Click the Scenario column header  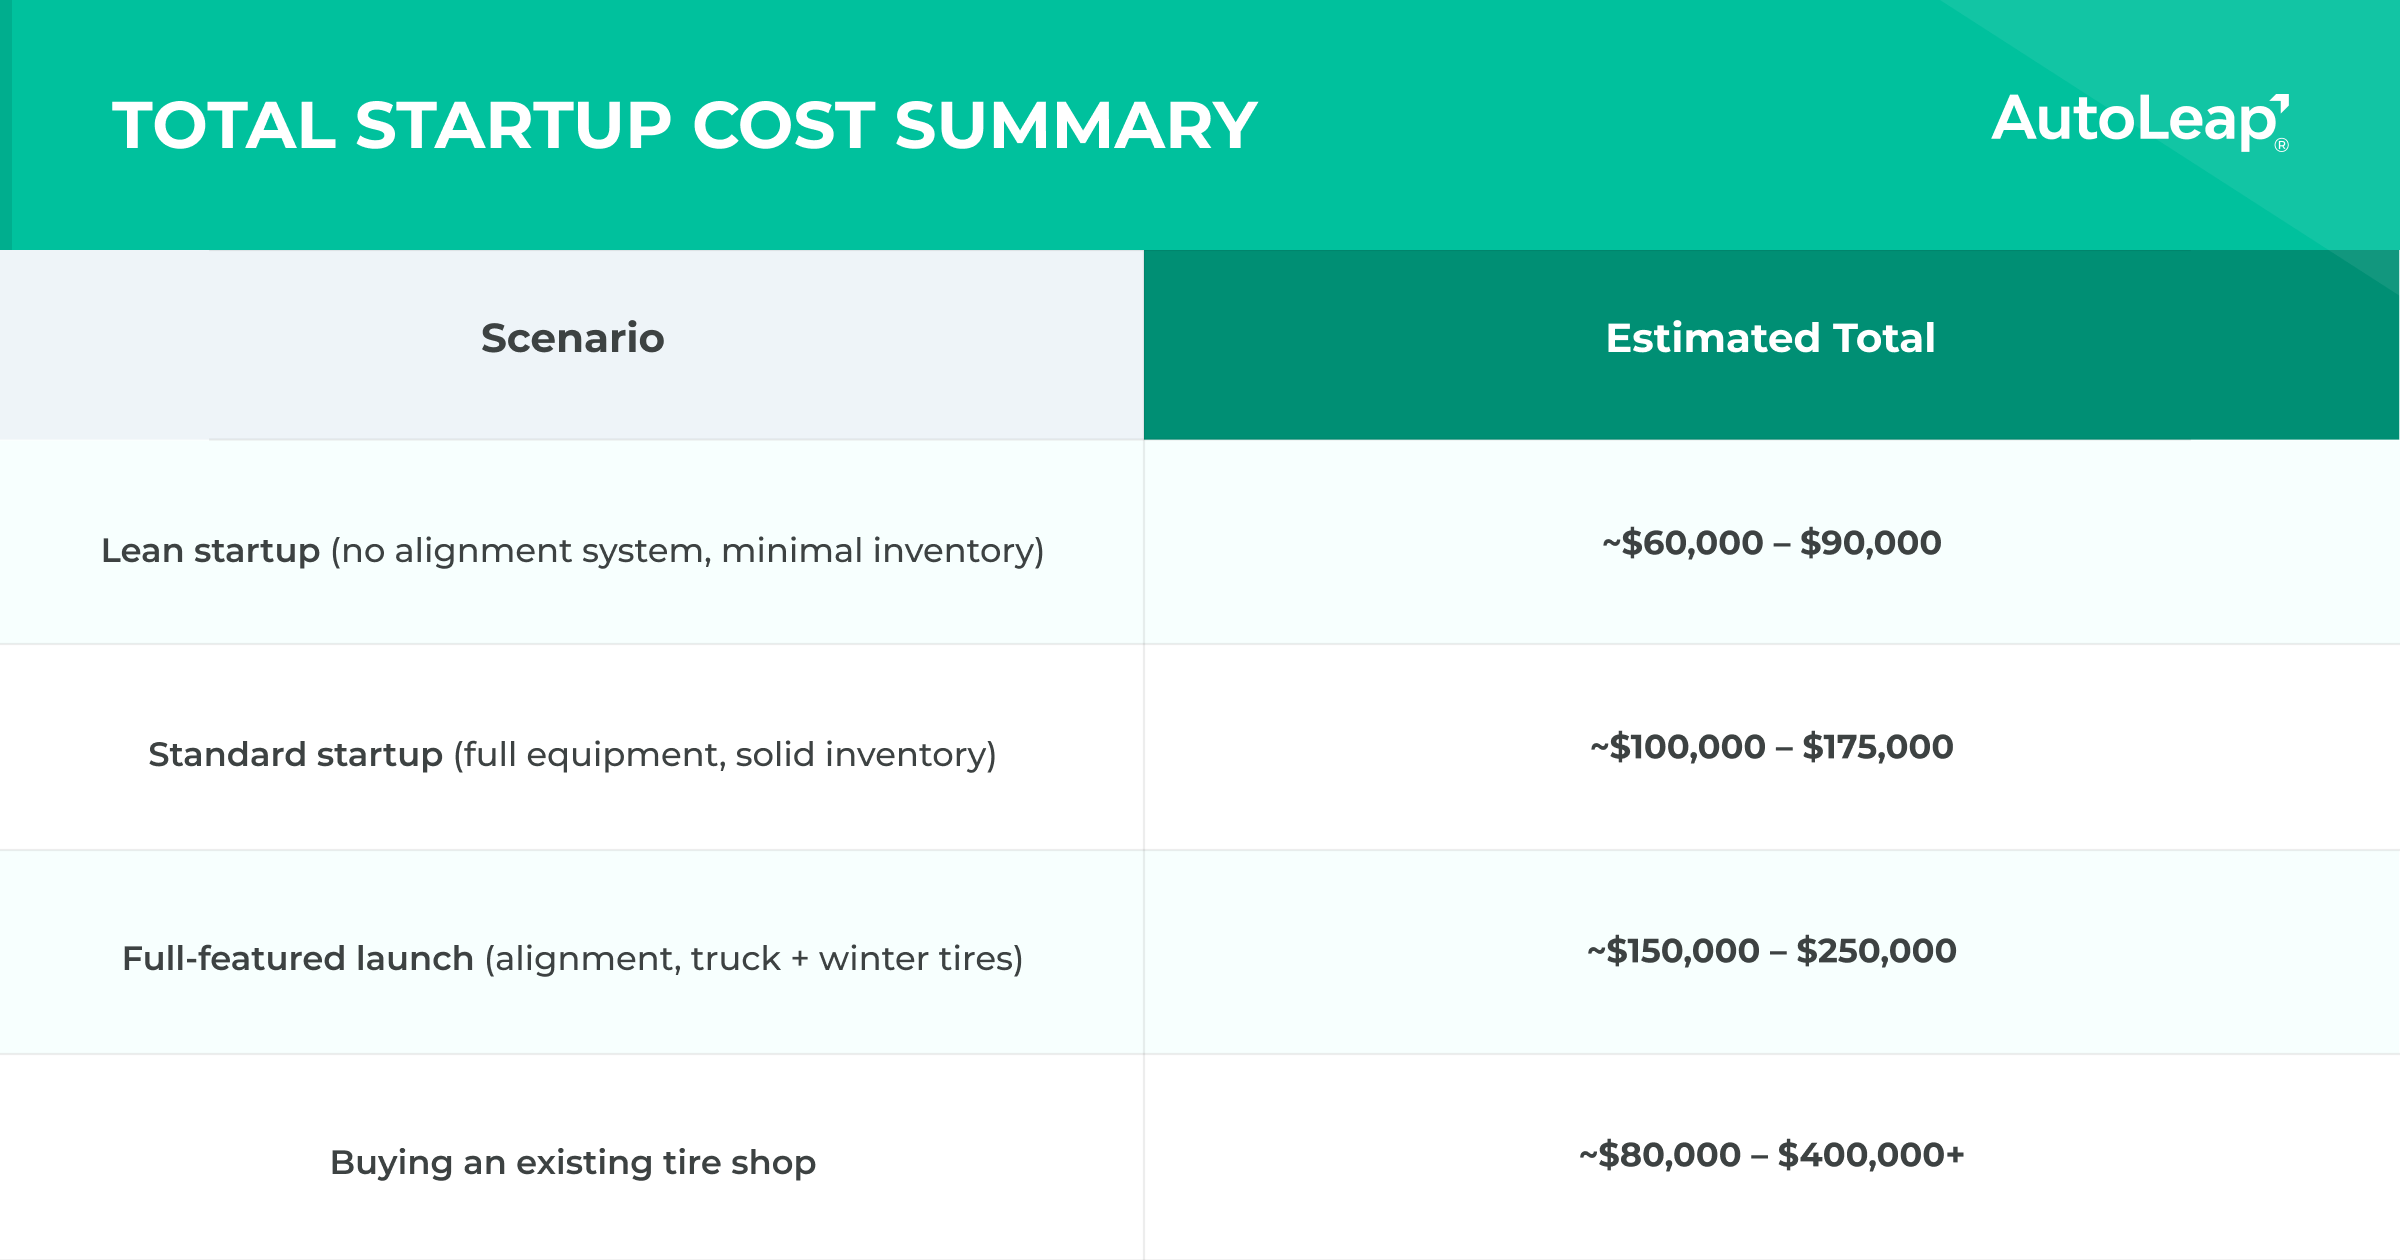[x=572, y=338]
